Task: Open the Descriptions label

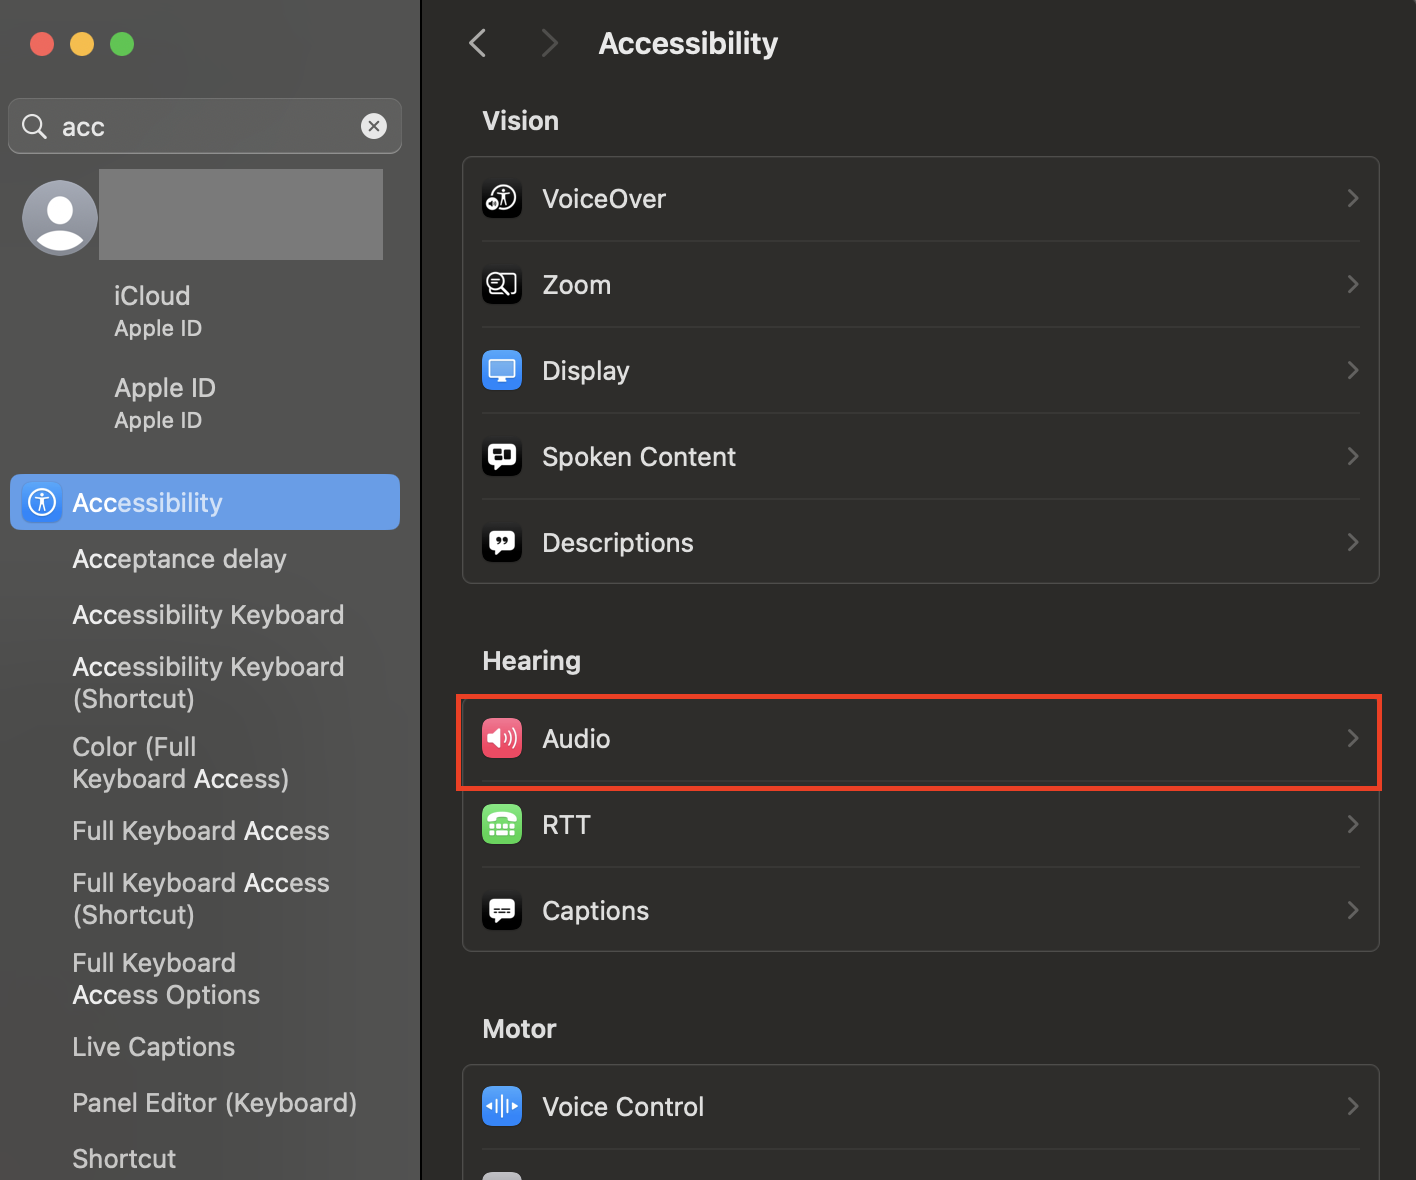Action: coord(618,543)
